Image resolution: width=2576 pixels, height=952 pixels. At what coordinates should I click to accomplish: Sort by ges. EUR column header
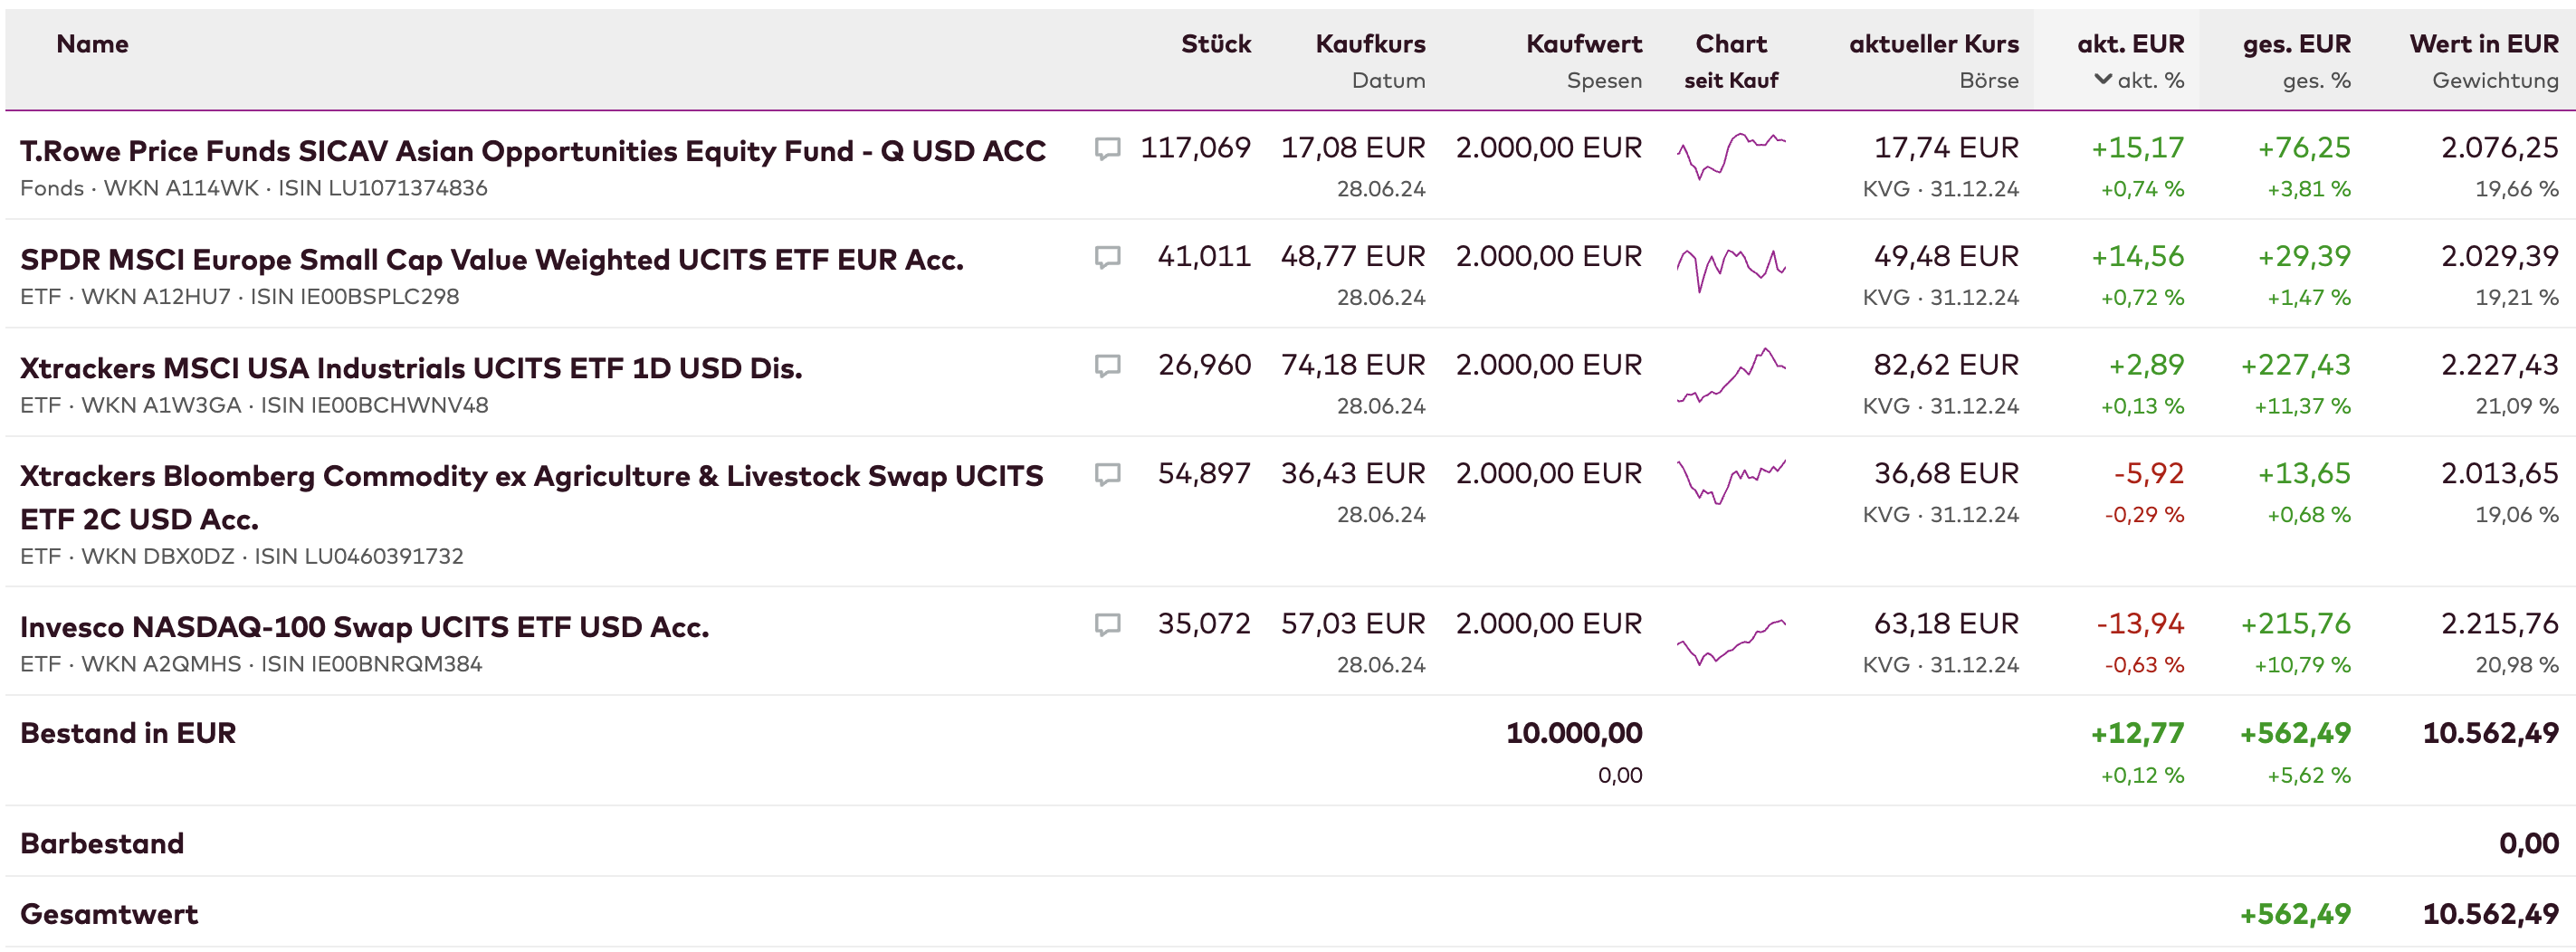(2296, 44)
